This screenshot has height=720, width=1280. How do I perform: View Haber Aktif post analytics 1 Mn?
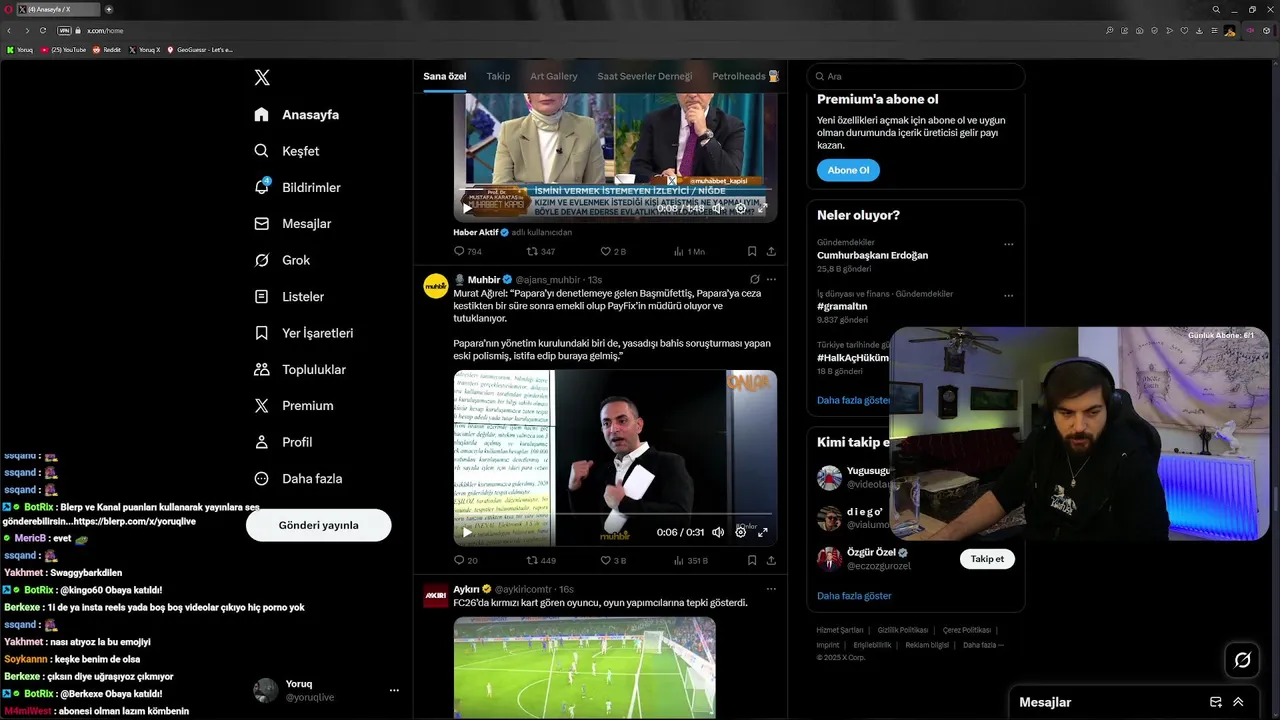click(689, 252)
